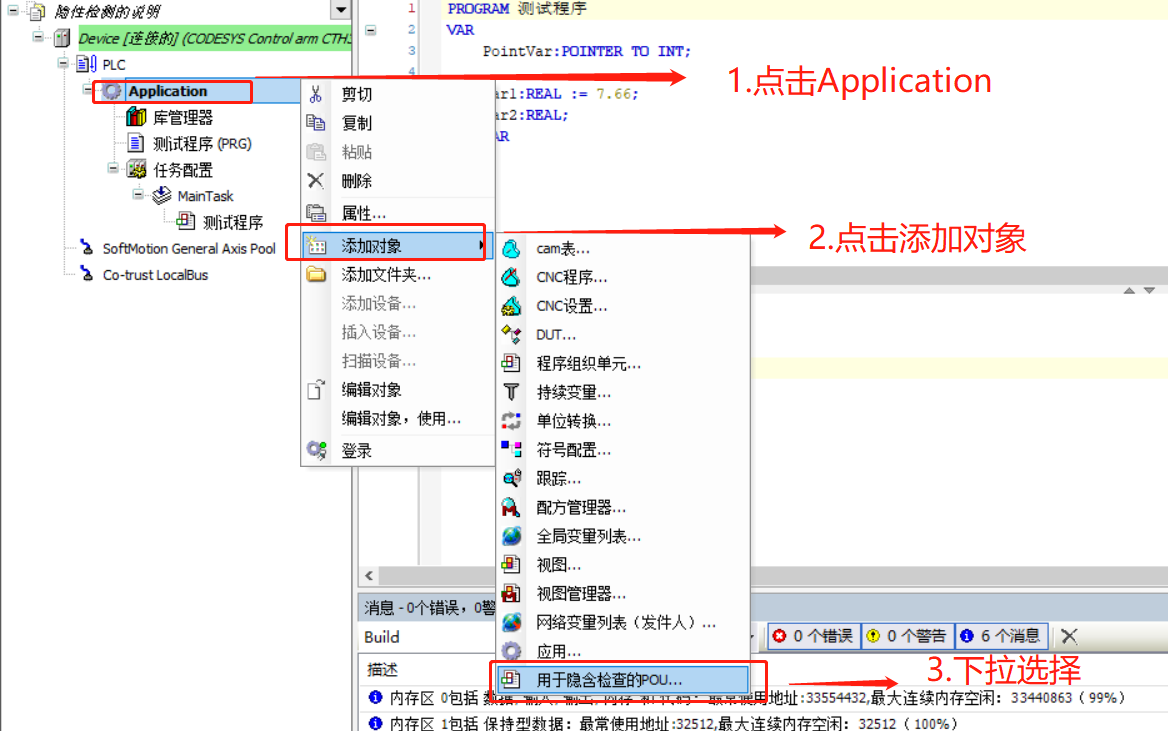This screenshot has width=1168, height=731.
Task: Click the MainTask icon in tree
Action: pos(162,195)
